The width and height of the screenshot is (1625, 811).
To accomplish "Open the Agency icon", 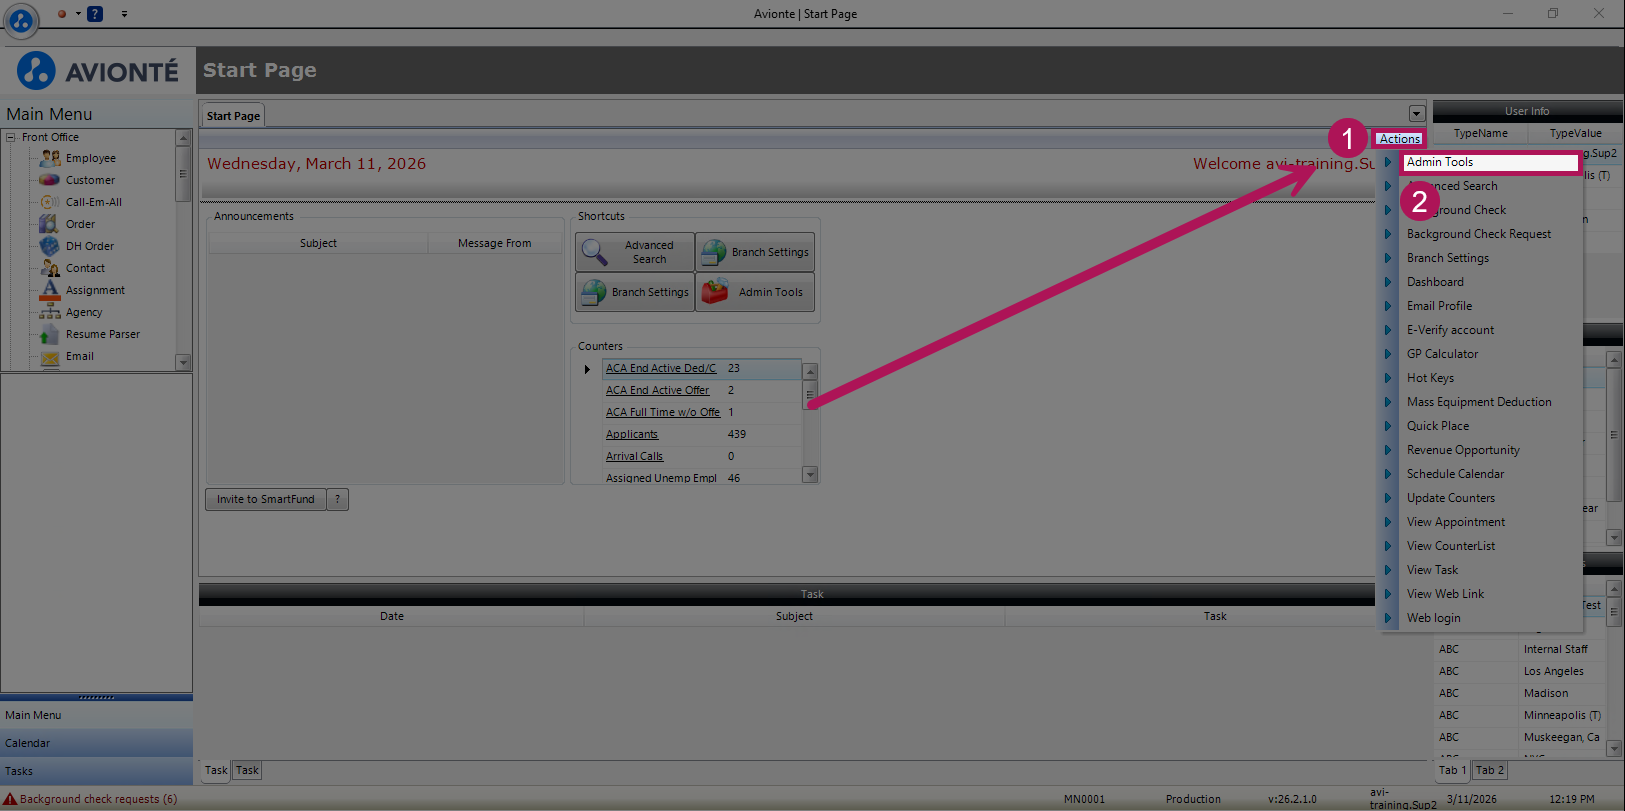I will [x=50, y=312].
